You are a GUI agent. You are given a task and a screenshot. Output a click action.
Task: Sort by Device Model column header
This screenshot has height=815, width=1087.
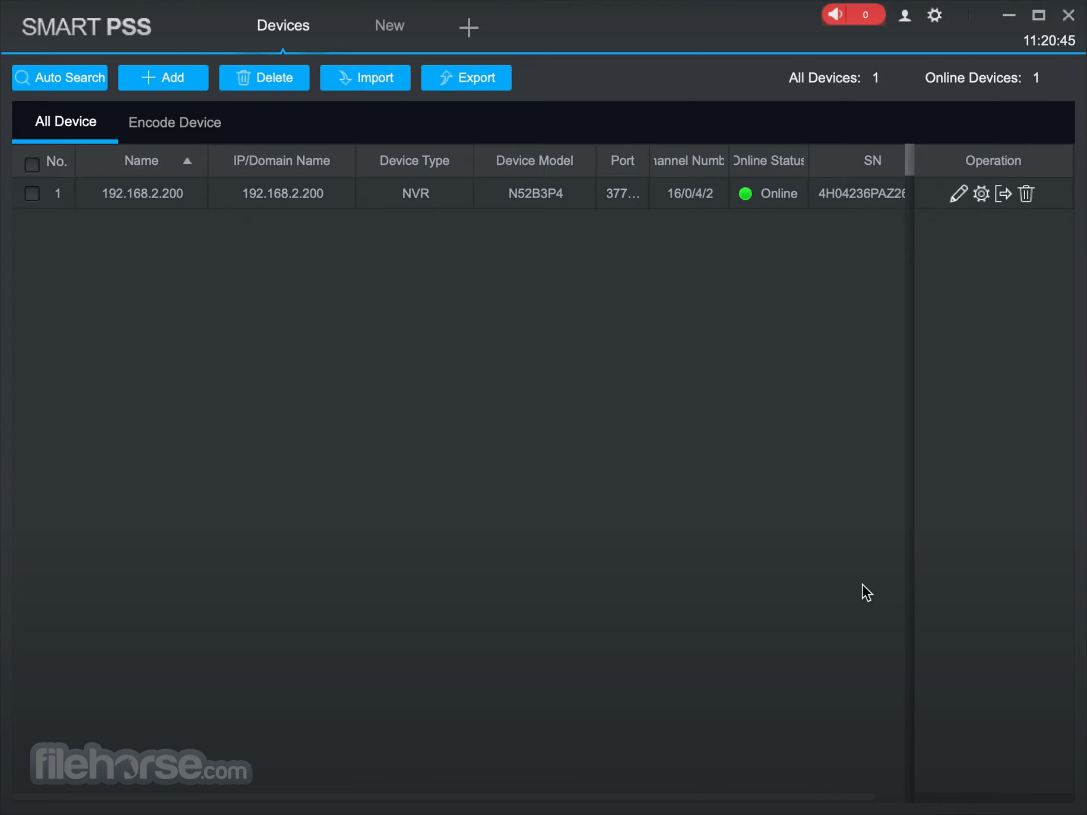(x=534, y=161)
